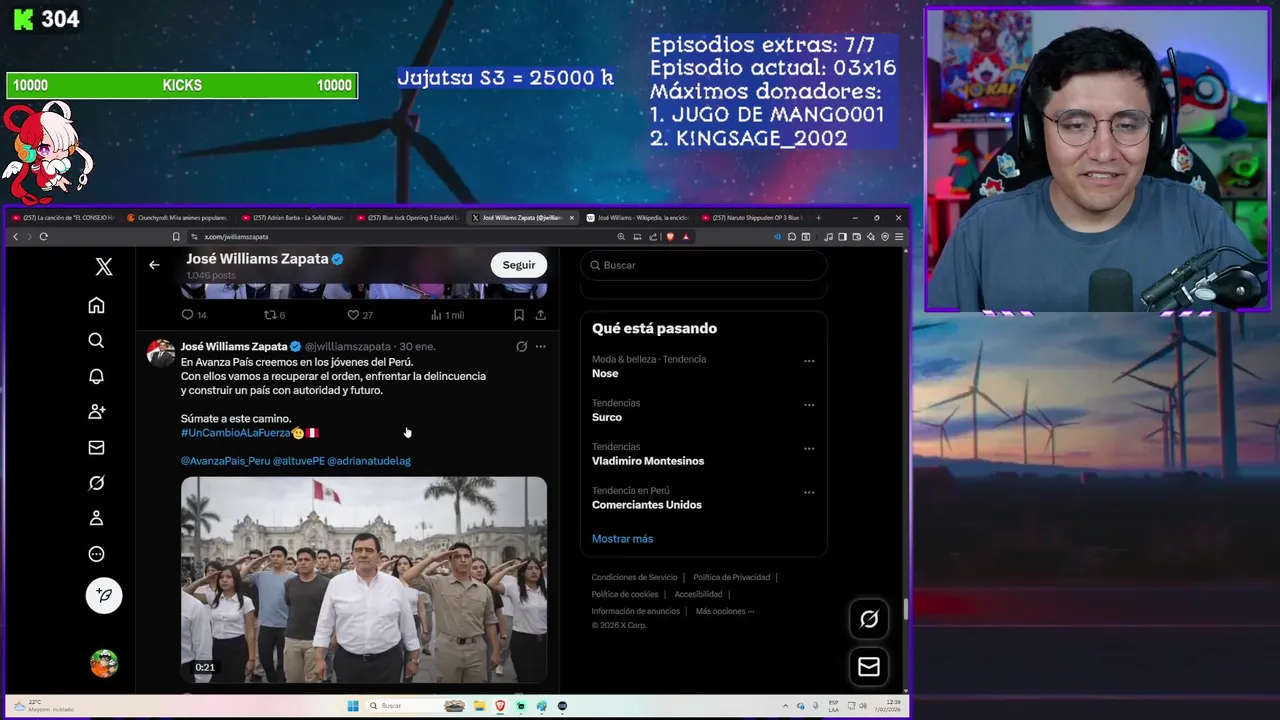Follow José Williams Zapata with Seguir
Viewport: 1280px width, 720px height.
click(519, 265)
